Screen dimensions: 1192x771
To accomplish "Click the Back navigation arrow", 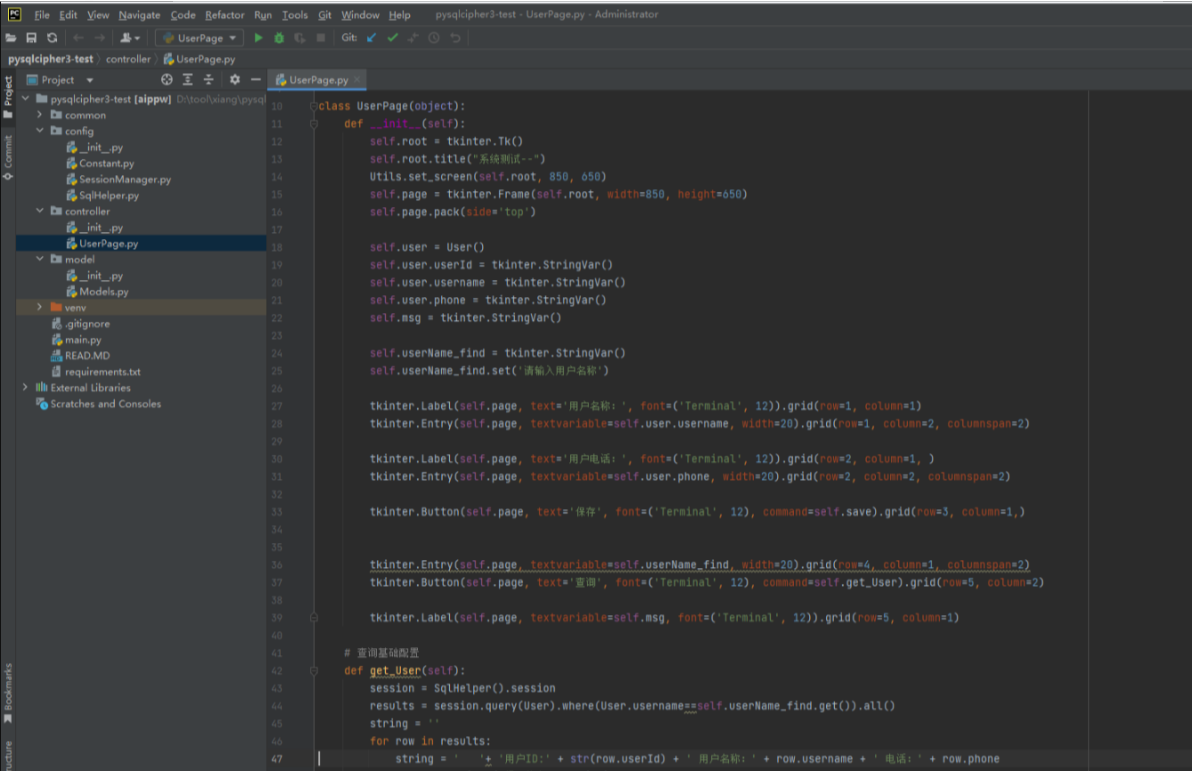I will (78, 38).
